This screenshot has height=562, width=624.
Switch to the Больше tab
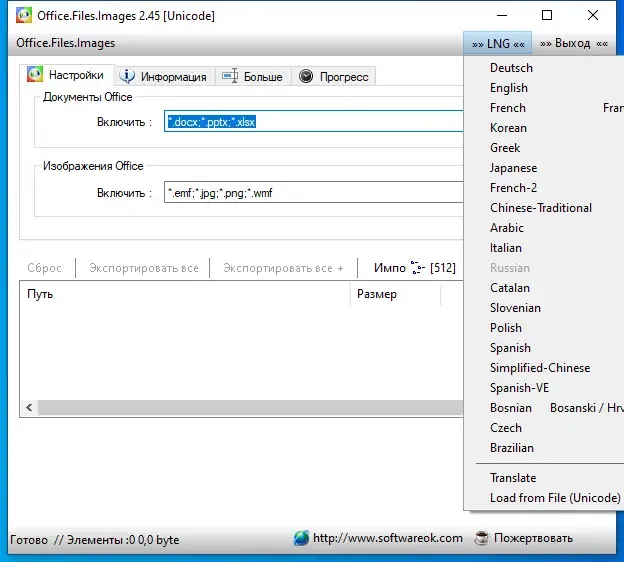pos(253,76)
